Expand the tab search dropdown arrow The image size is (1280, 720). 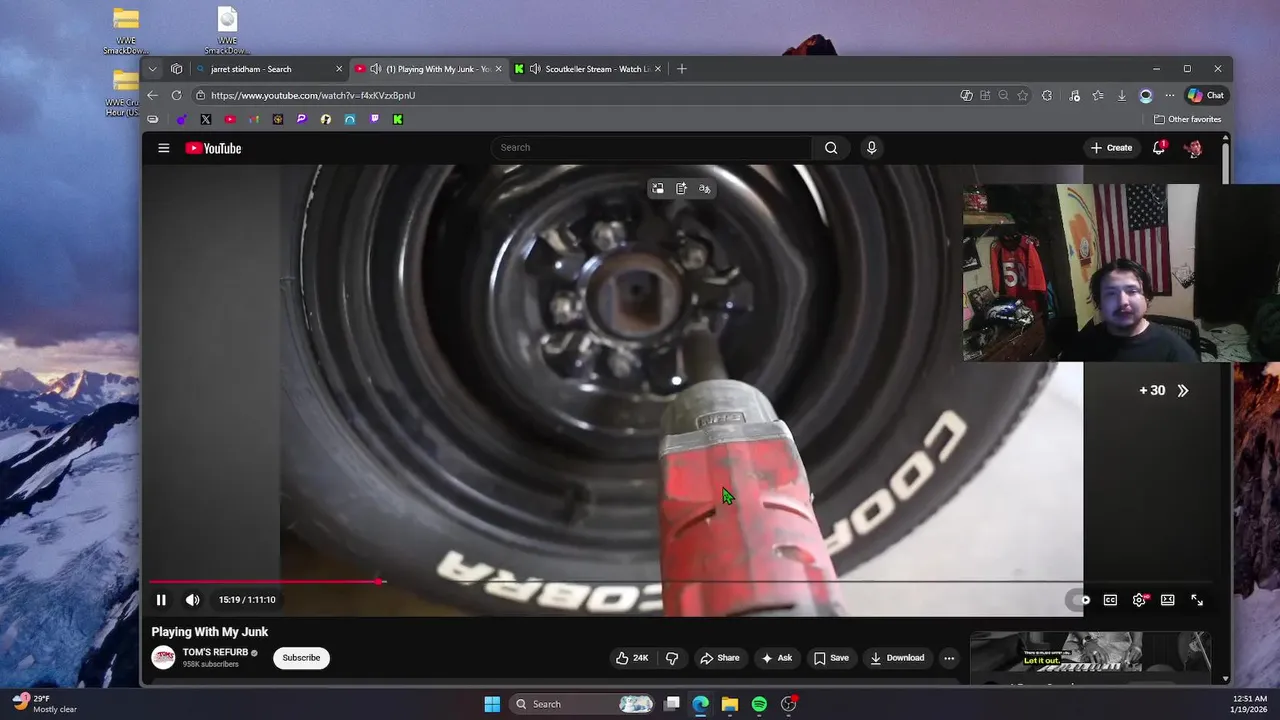click(x=152, y=69)
